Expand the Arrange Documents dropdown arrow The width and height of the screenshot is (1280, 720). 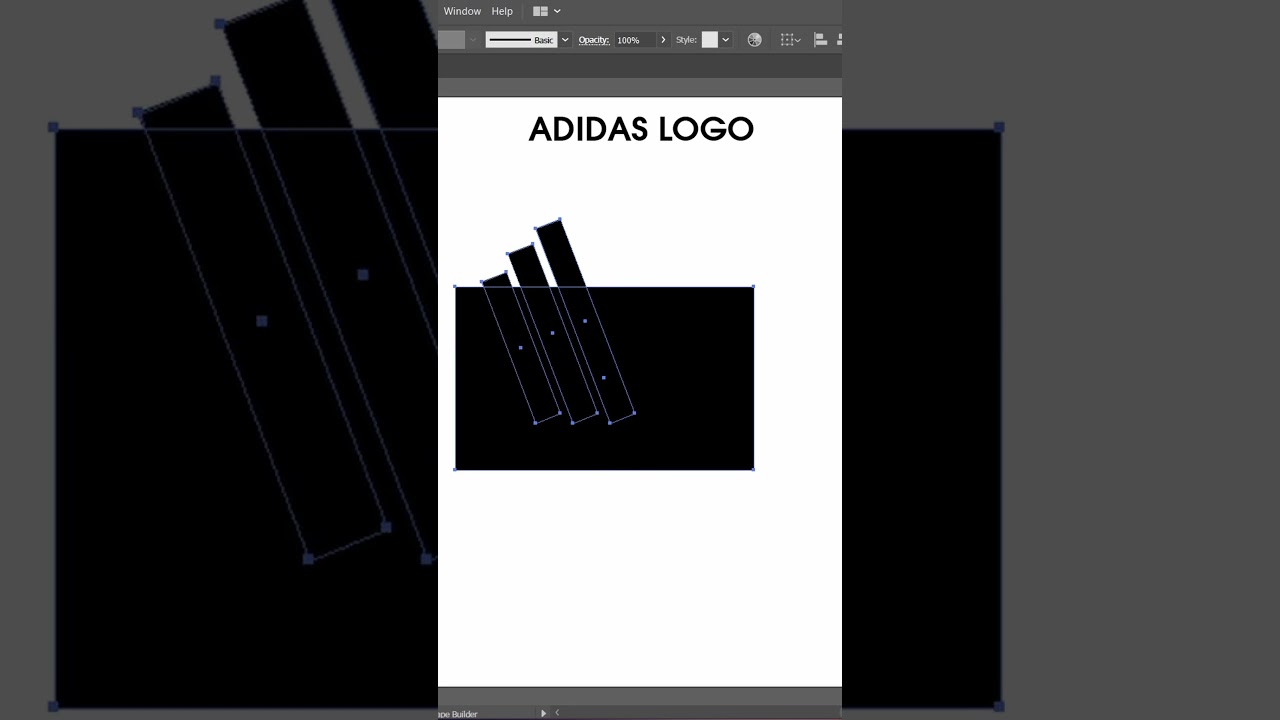point(557,11)
